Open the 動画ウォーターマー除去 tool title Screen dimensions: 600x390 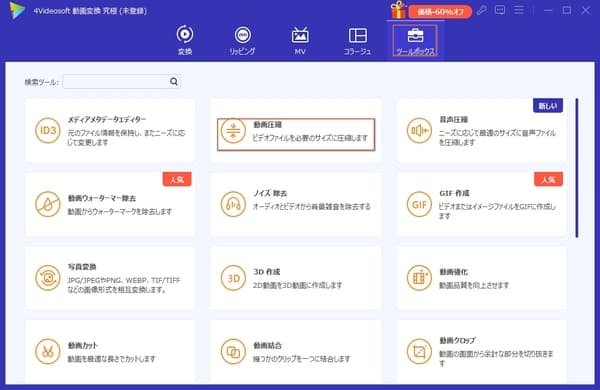click(102, 198)
